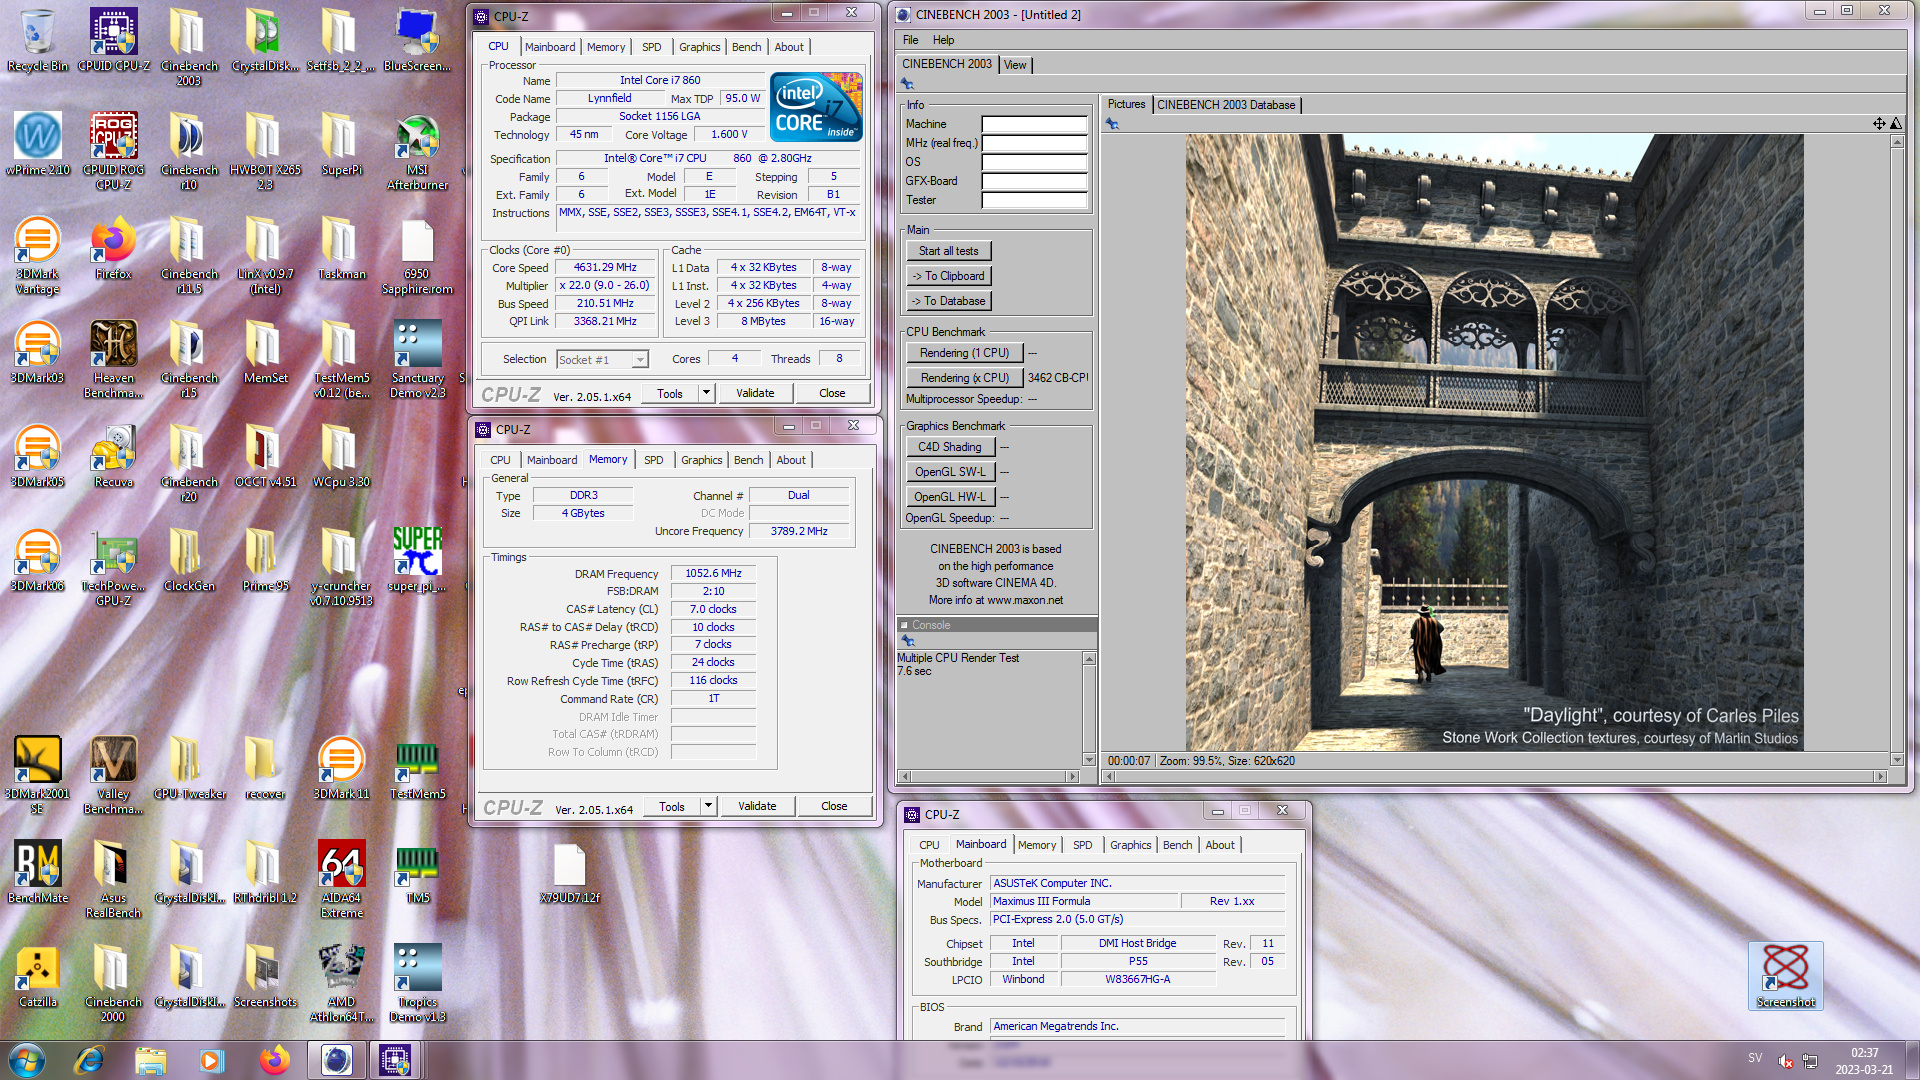Click Windows Start orb in taskbar
Viewport: 1920px width, 1080px height.
(x=27, y=1060)
